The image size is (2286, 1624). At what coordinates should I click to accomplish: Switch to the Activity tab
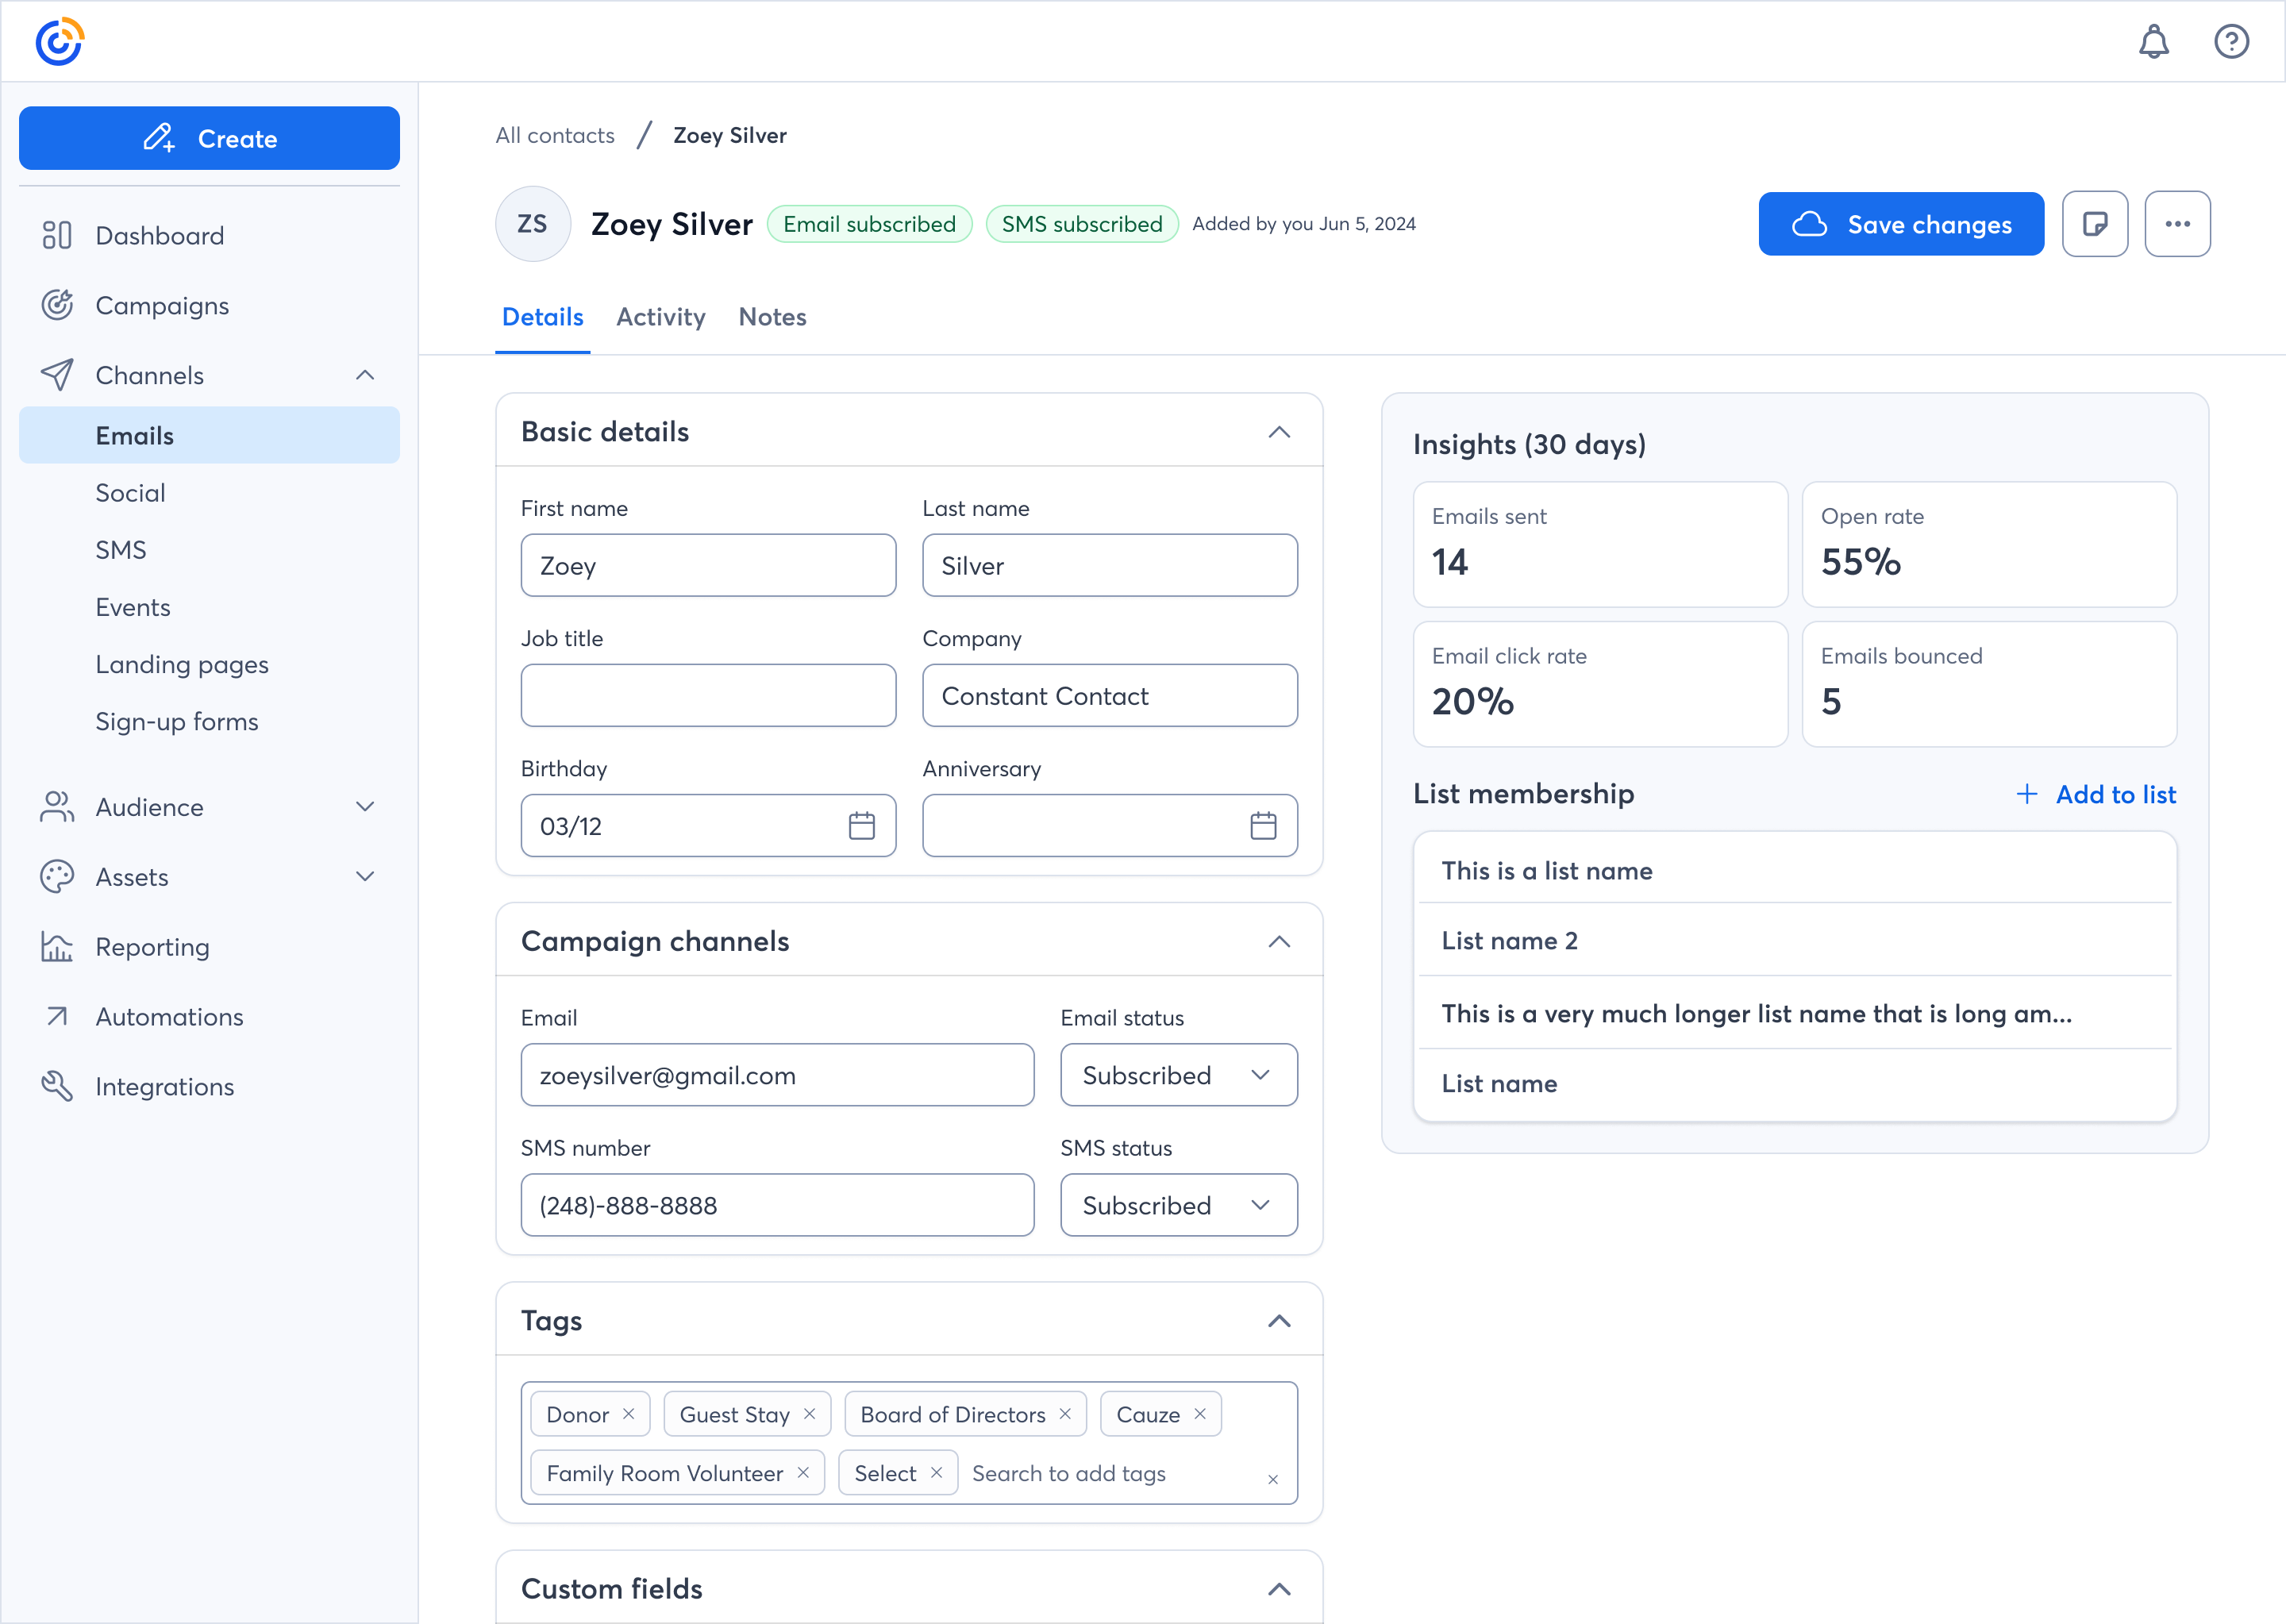(660, 317)
